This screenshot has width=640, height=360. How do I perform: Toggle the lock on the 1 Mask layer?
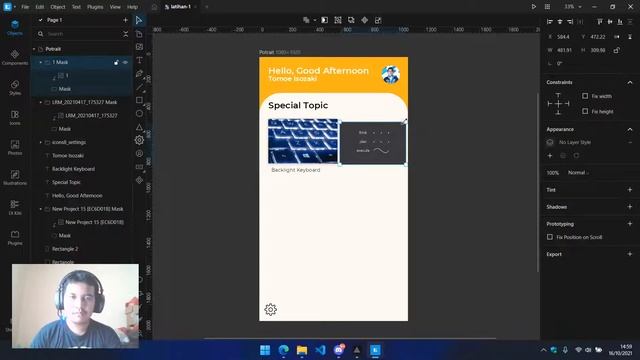(116, 62)
